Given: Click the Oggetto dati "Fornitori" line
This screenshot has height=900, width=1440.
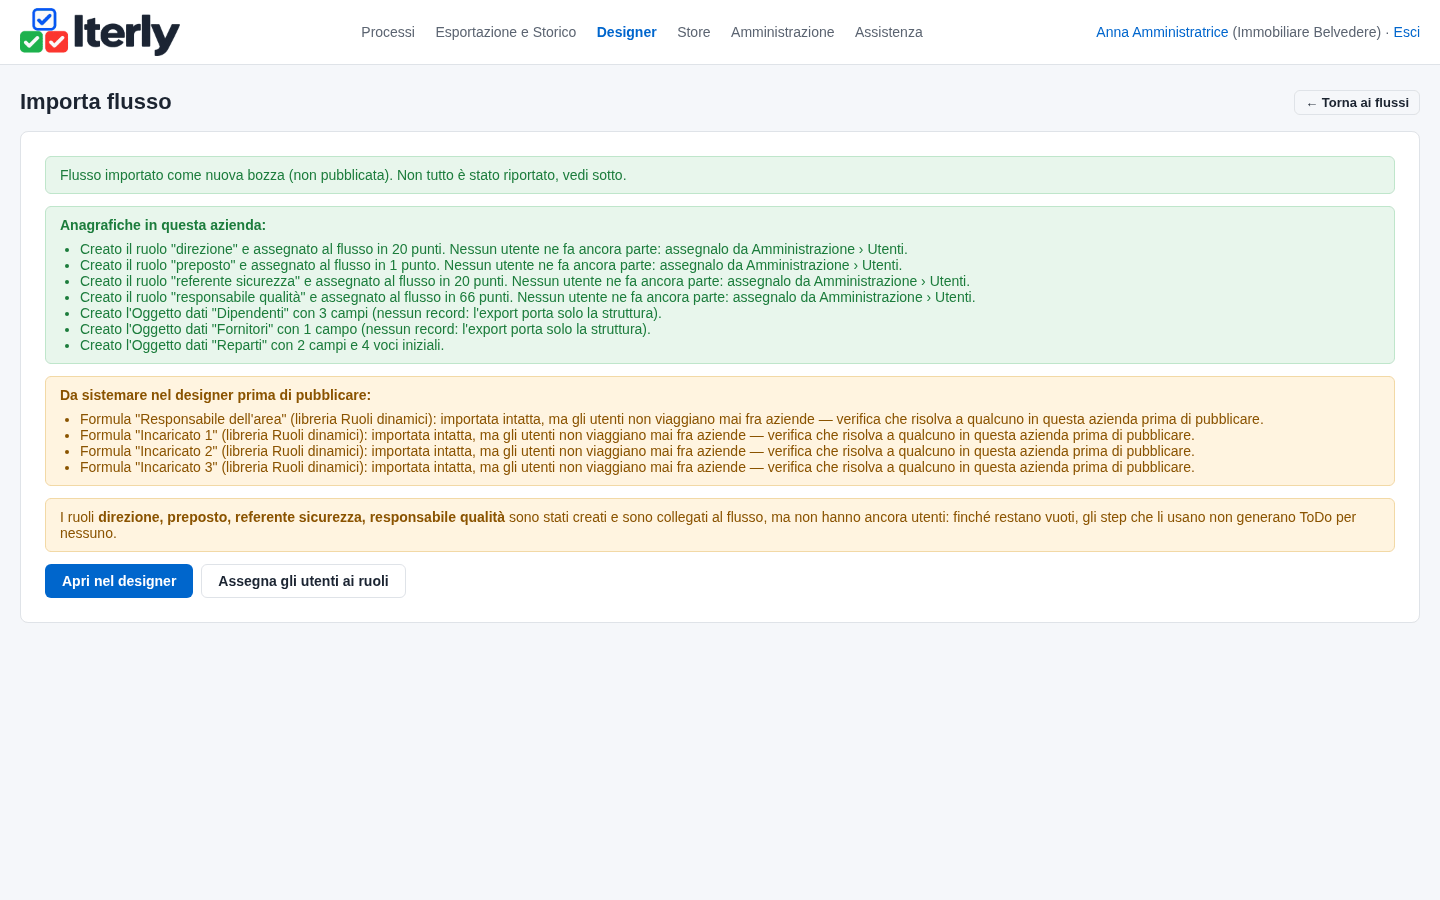Looking at the screenshot, I should [x=365, y=329].
